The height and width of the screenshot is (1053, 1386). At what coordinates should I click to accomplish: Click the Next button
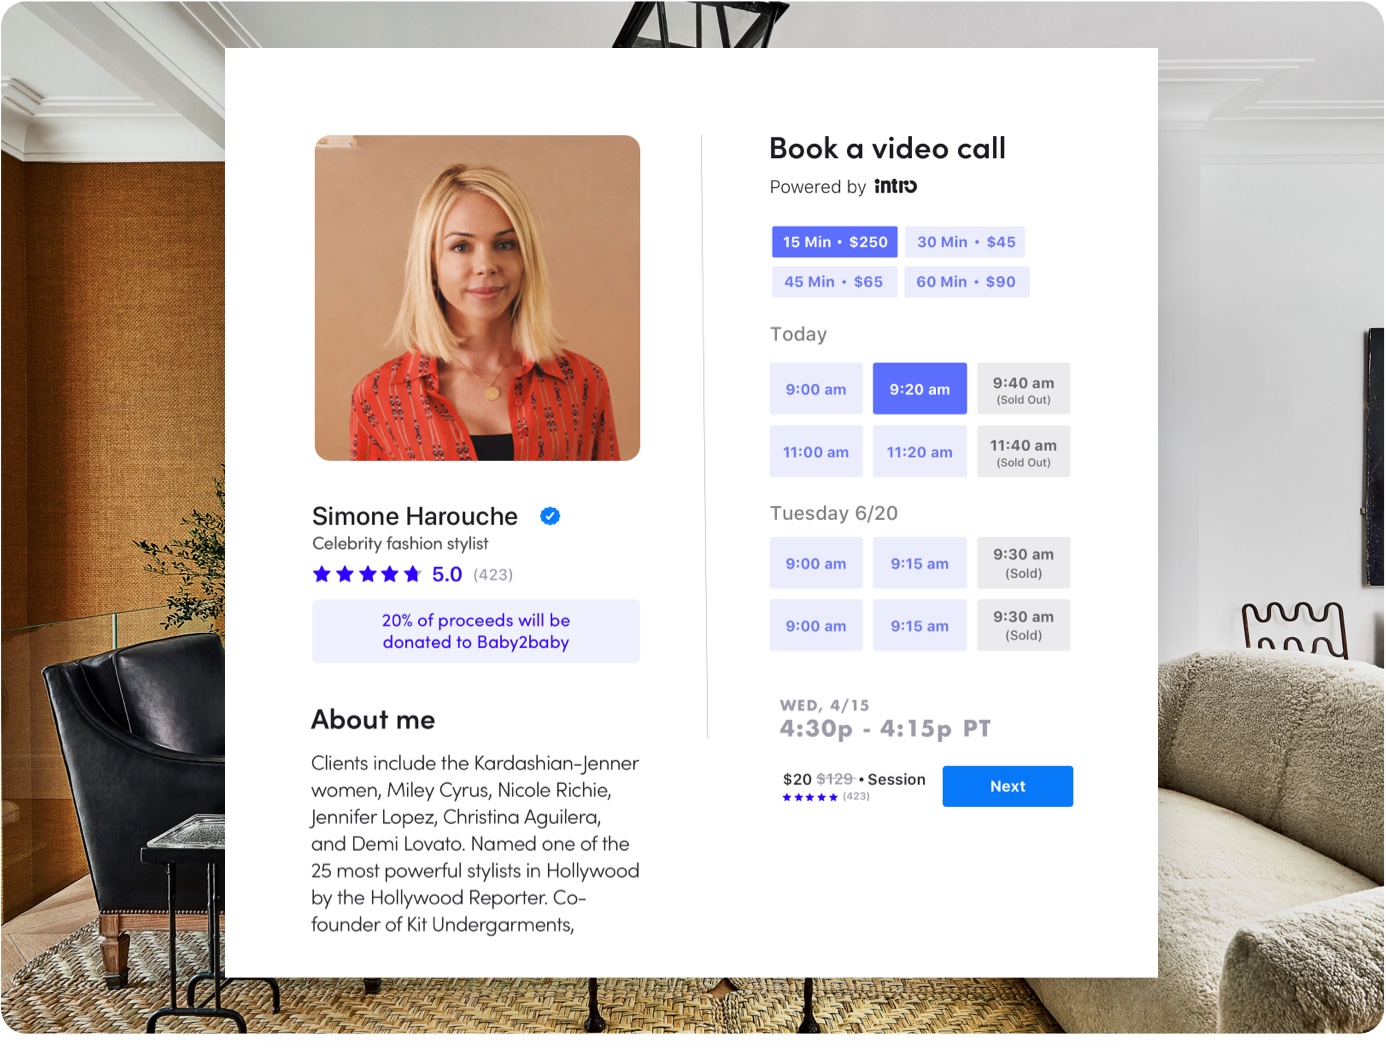[x=1008, y=786]
